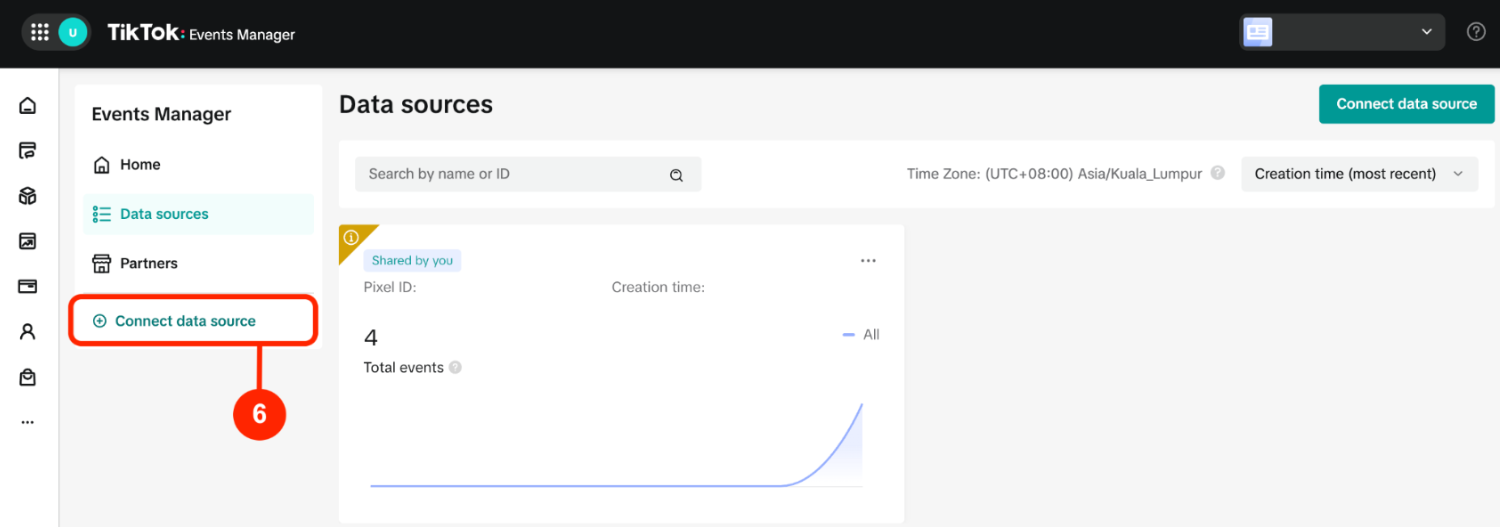Screen dimensions: 1500x527
Task: Click the Creation time label on card
Action: click(658, 287)
